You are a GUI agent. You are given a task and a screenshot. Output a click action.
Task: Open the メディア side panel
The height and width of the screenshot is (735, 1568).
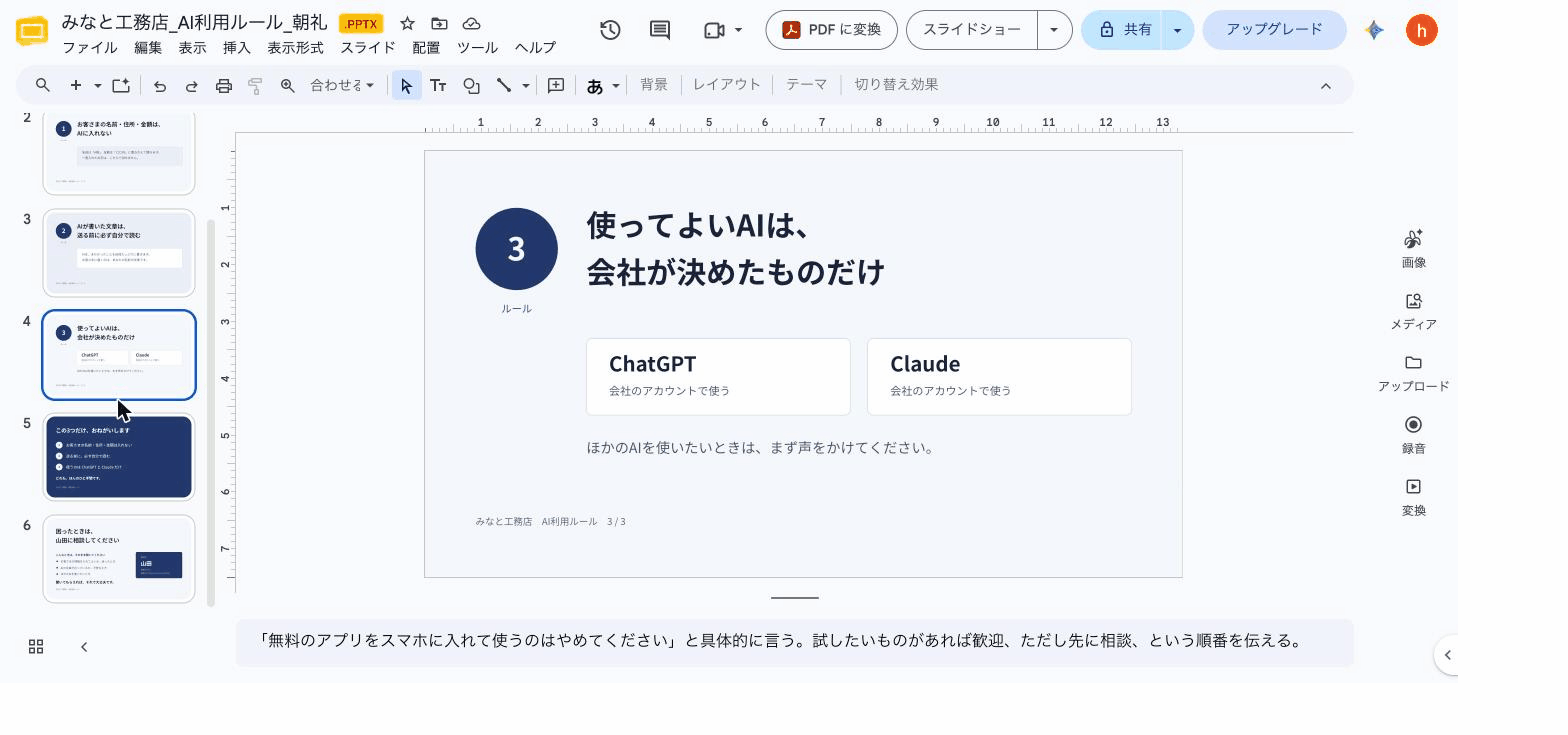point(1413,311)
